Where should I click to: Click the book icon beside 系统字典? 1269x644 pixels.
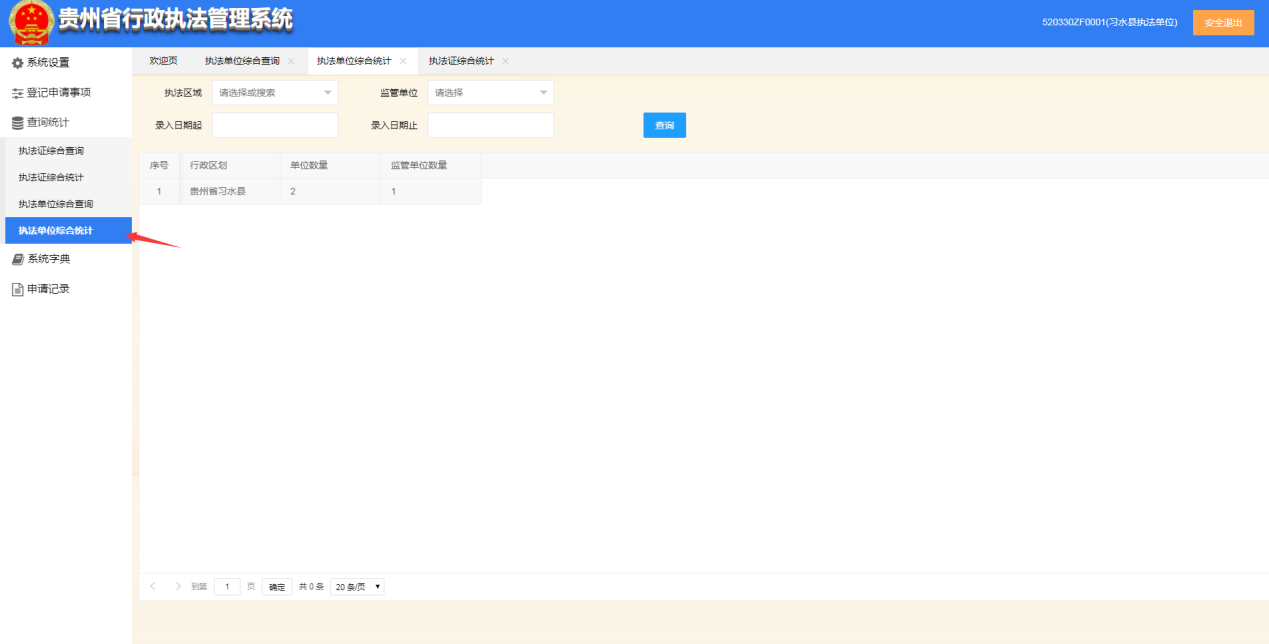(x=17, y=259)
